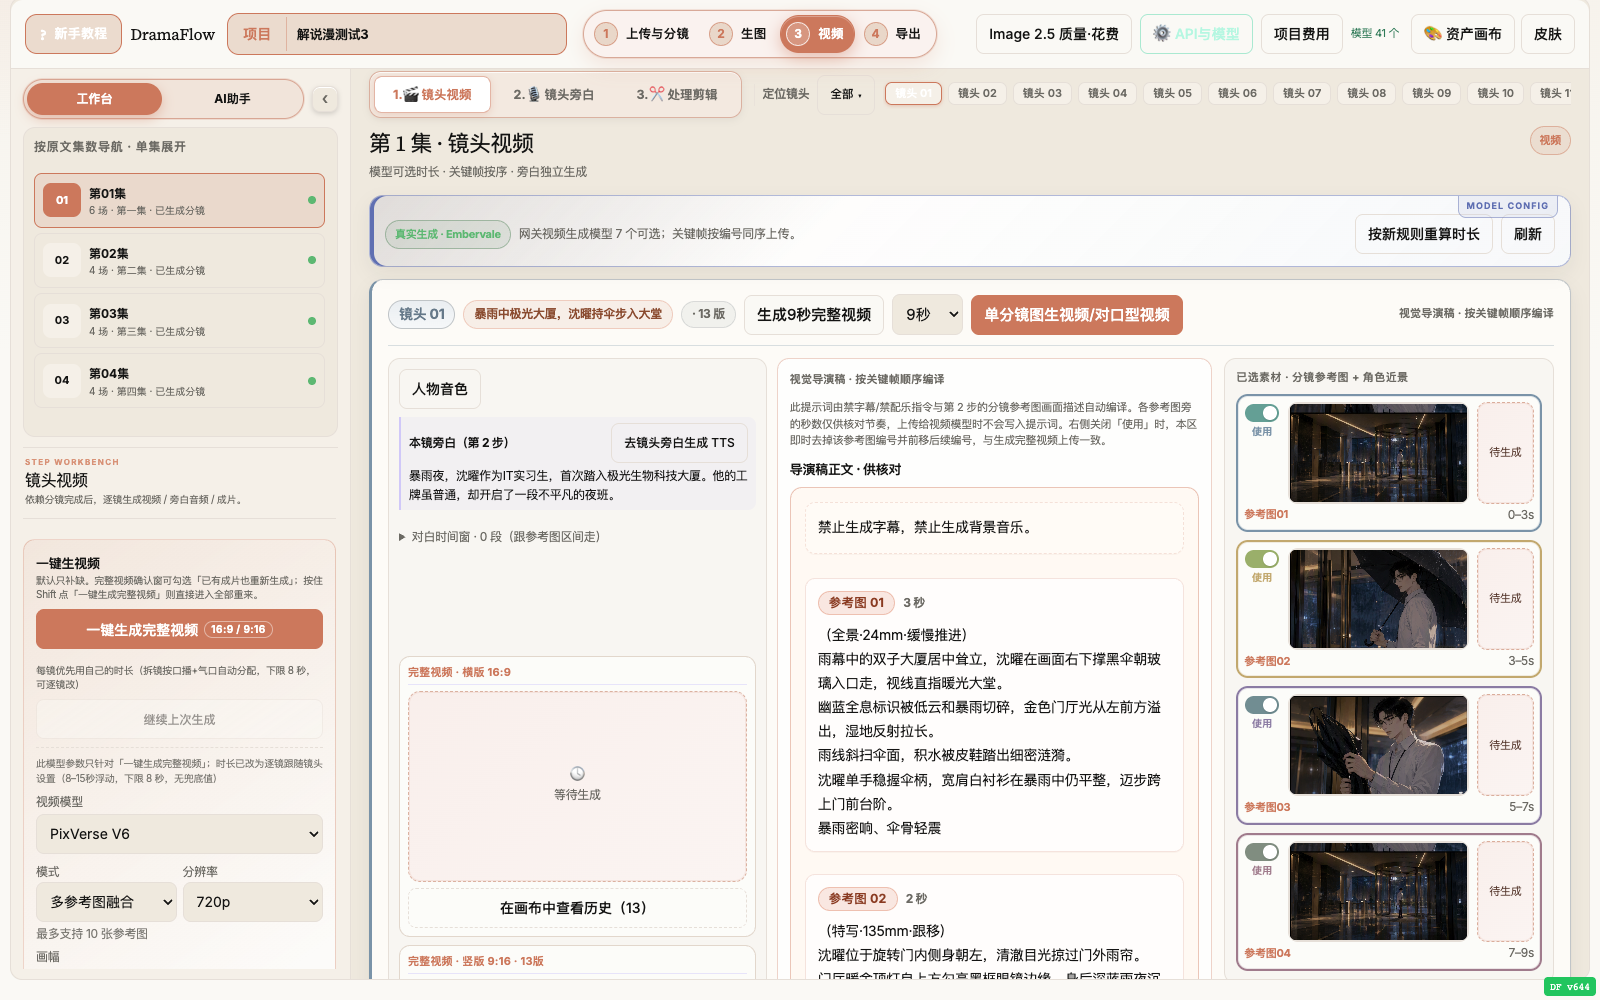This screenshot has height=1000, width=1600.
Task: Open 在画布中查看历史 (13) link
Action: point(577,908)
